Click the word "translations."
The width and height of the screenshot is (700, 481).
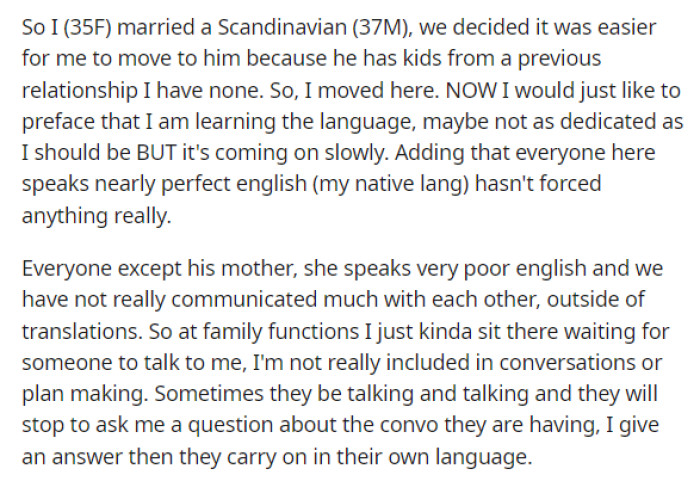pos(82,332)
